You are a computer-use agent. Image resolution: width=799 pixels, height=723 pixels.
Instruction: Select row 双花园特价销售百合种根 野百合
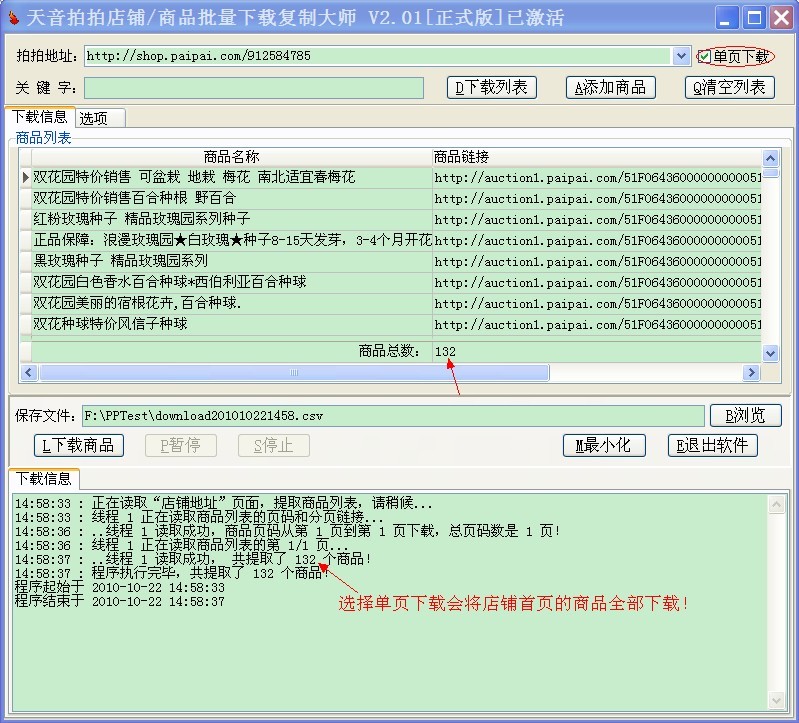click(230, 198)
